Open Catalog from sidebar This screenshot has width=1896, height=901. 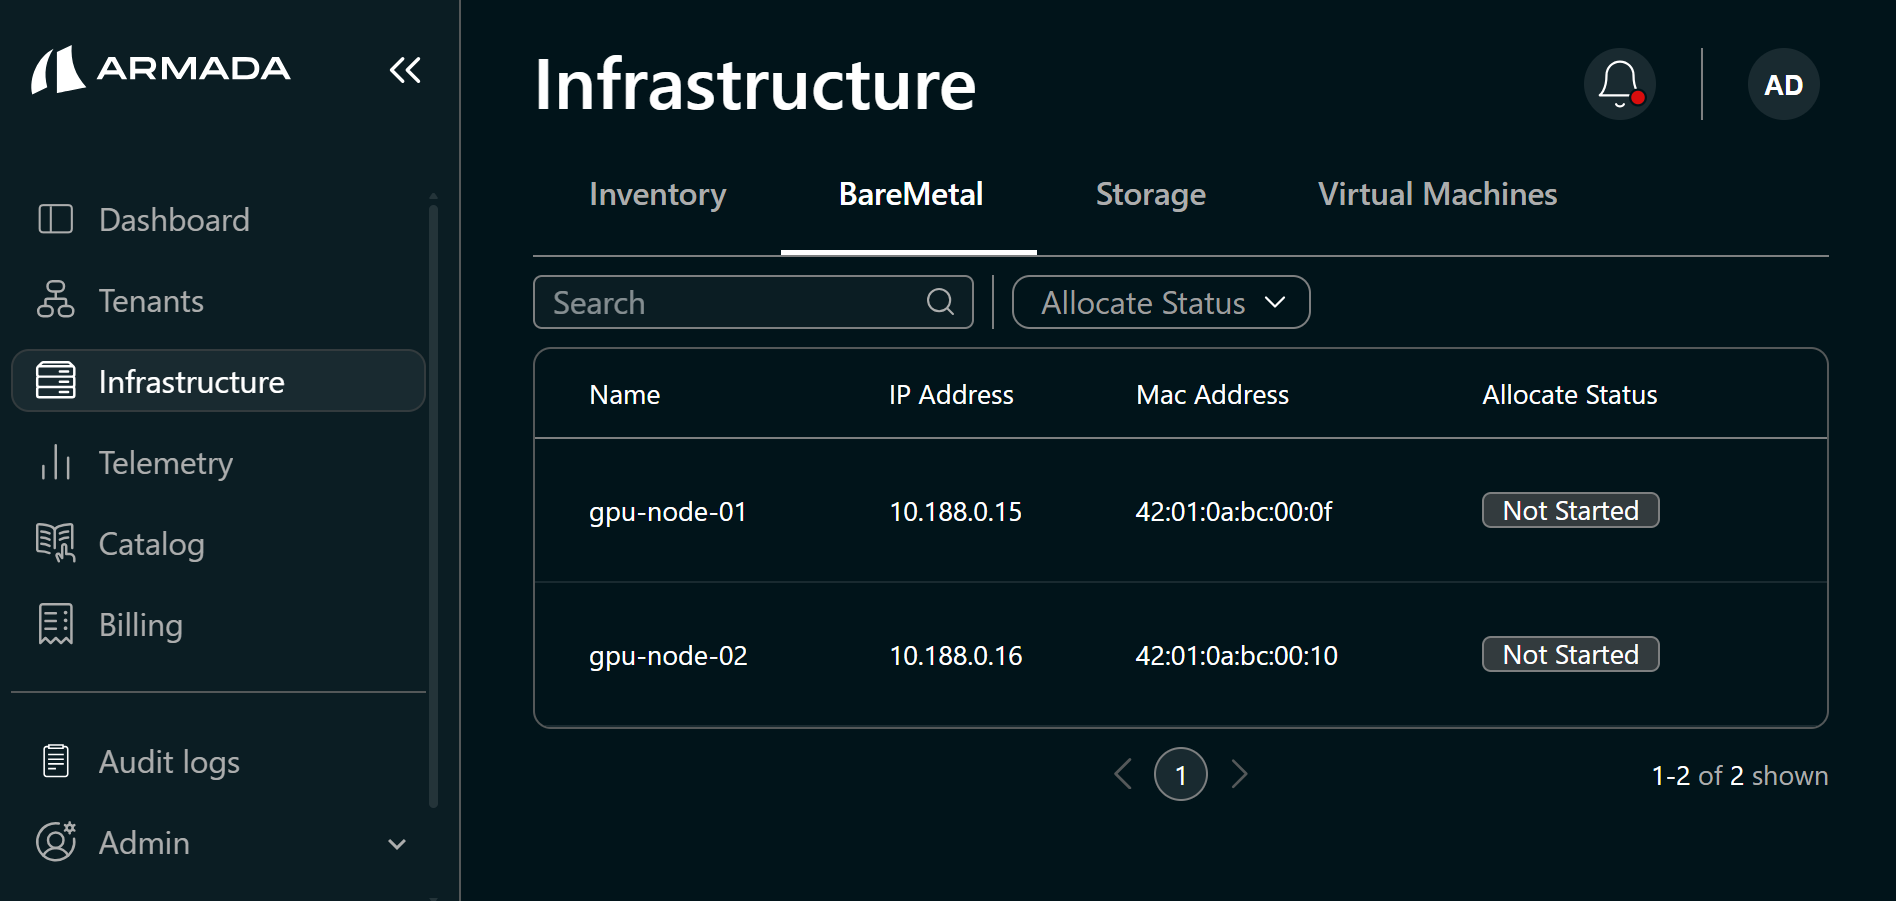[x=218, y=543]
